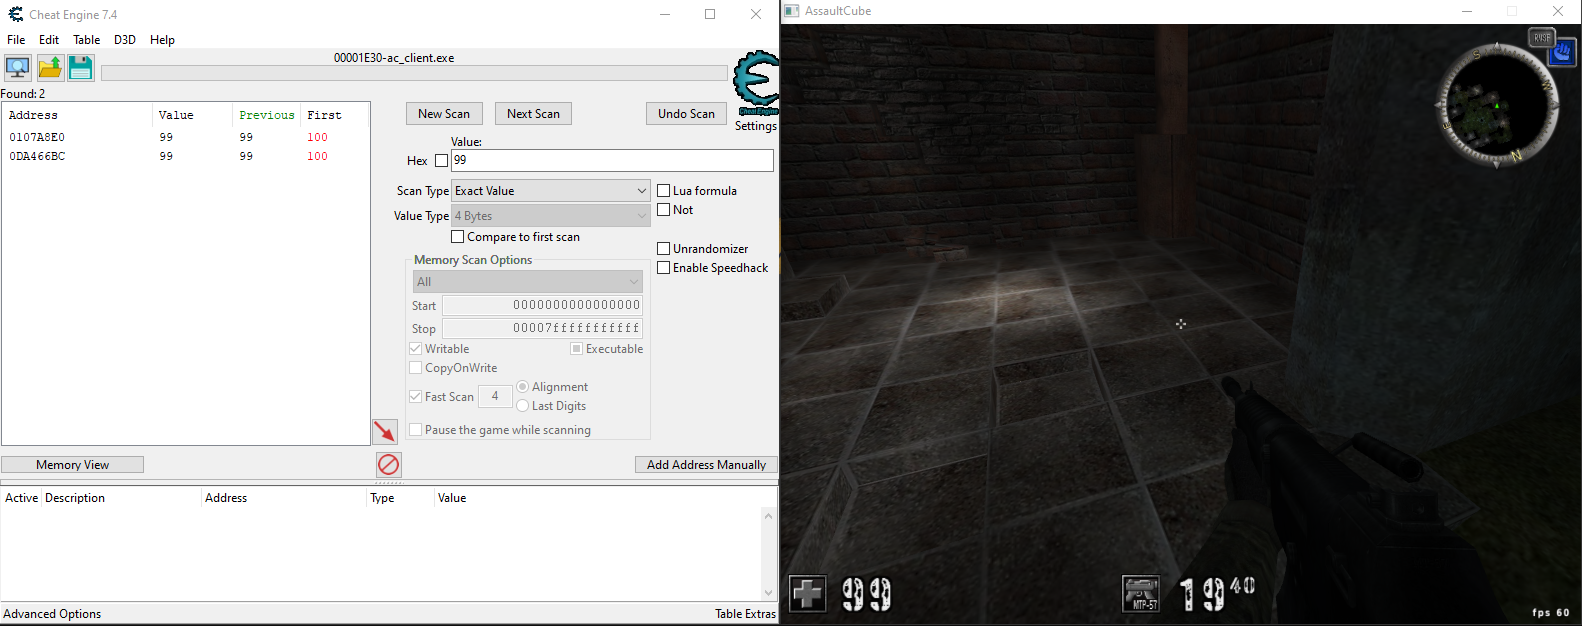1582x626 pixels.
Task: Click the MTP-57 weapon icon in game HUD
Action: pyautogui.click(x=1141, y=593)
